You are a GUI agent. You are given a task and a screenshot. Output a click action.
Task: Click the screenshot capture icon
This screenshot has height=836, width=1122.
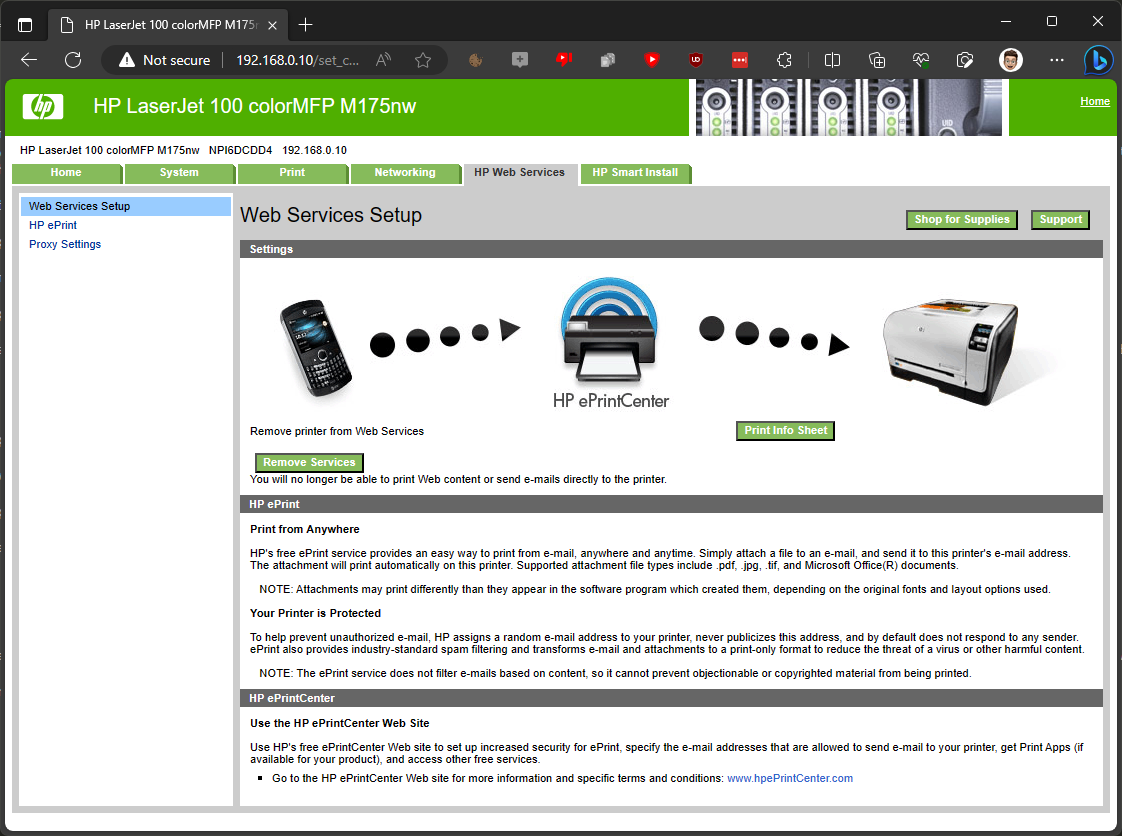[965, 60]
